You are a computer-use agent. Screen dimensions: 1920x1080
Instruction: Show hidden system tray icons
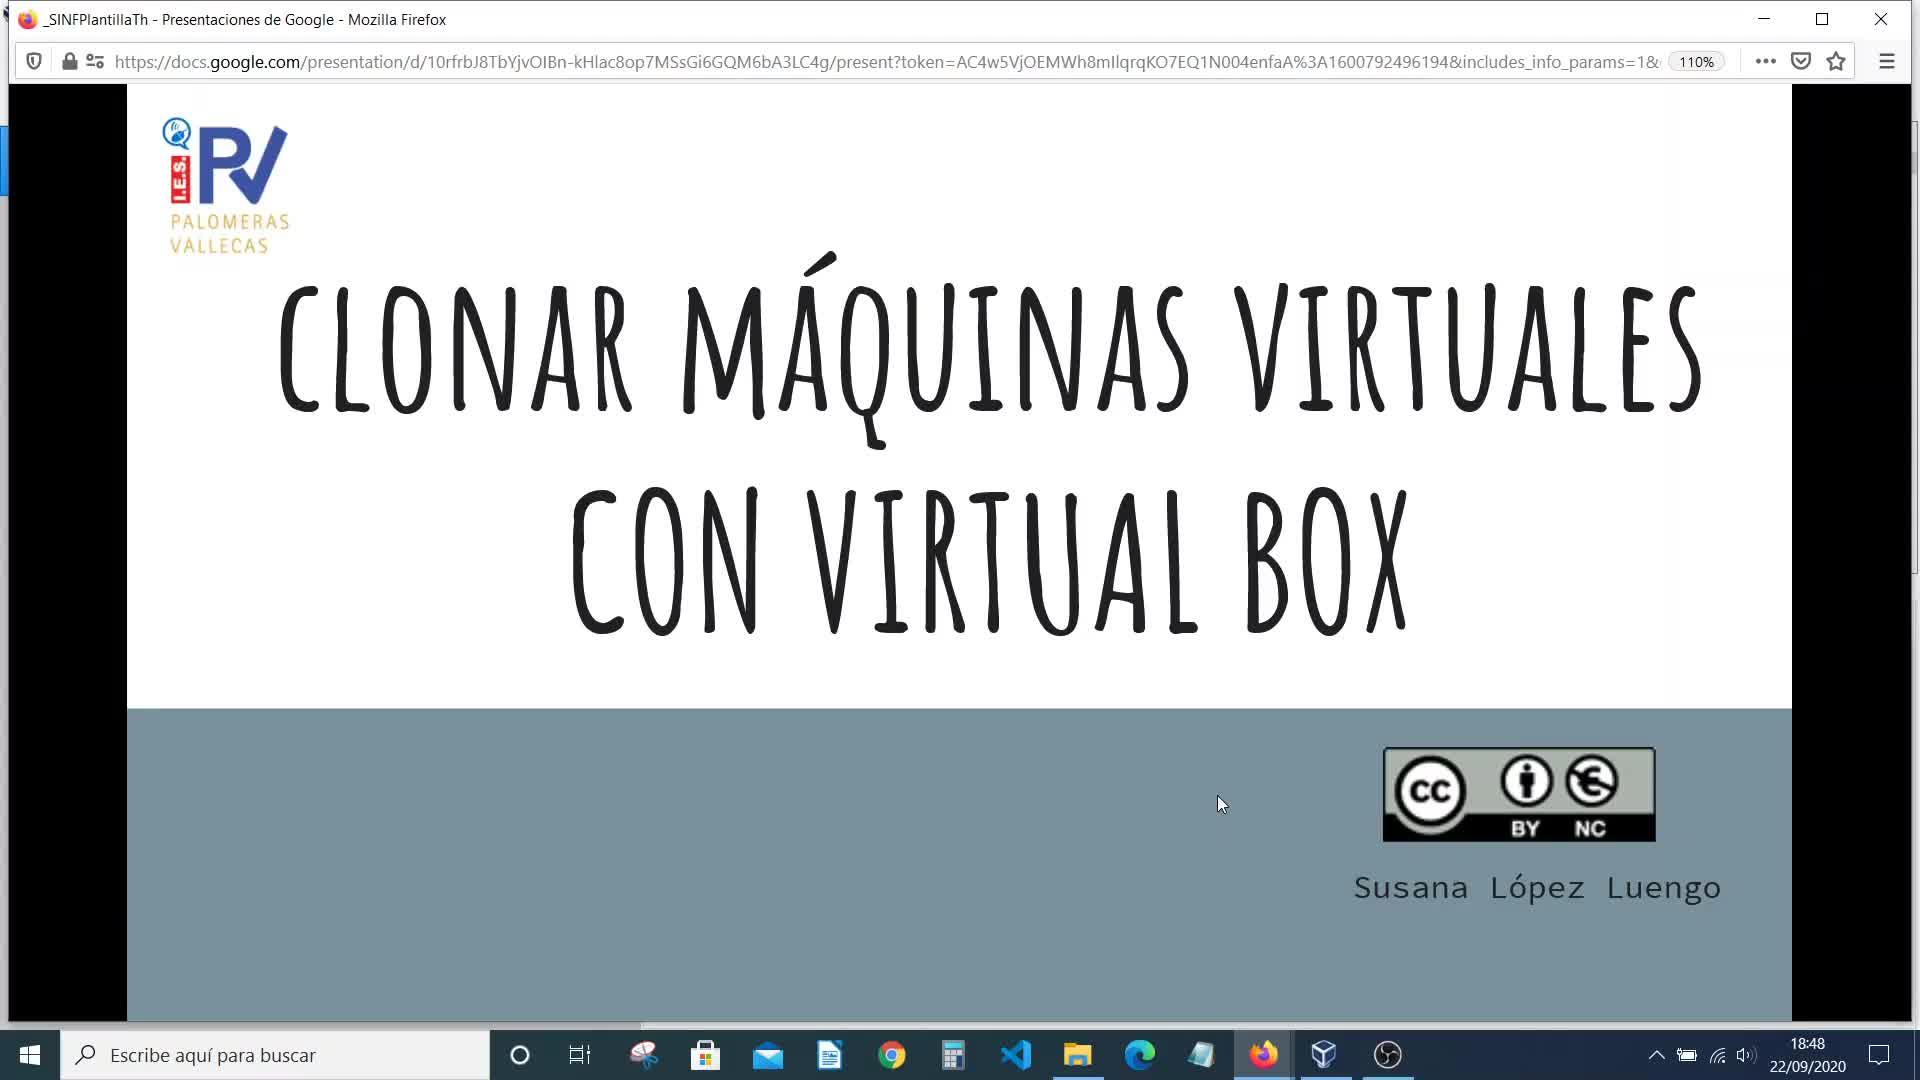[1656, 1055]
